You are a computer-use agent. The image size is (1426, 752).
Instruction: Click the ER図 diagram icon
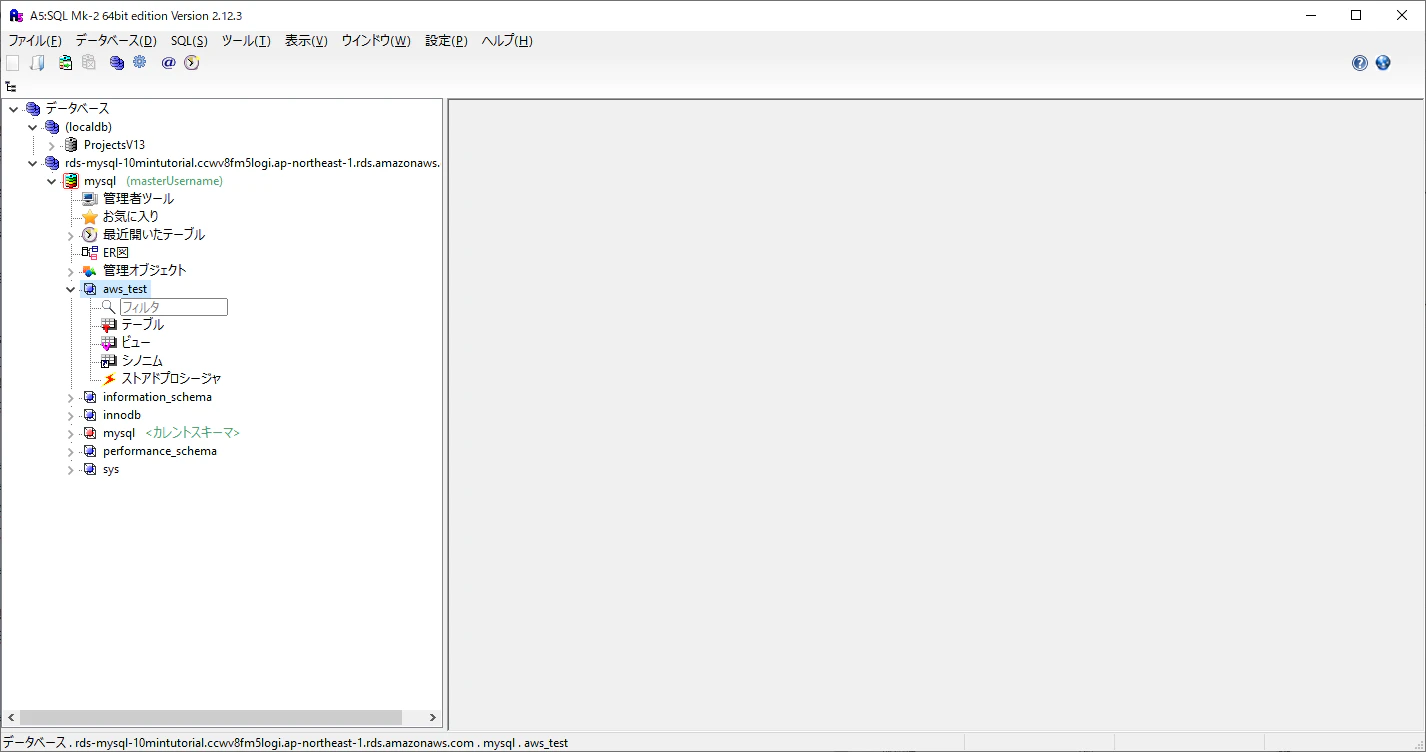point(90,253)
